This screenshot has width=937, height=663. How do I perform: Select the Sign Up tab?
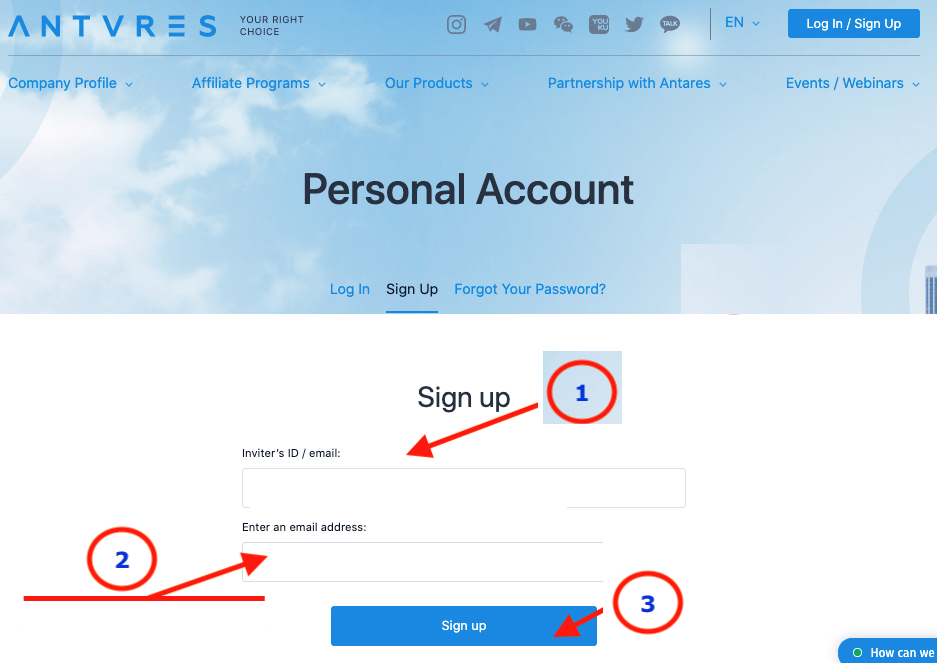pyautogui.click(x=412, y=289)
